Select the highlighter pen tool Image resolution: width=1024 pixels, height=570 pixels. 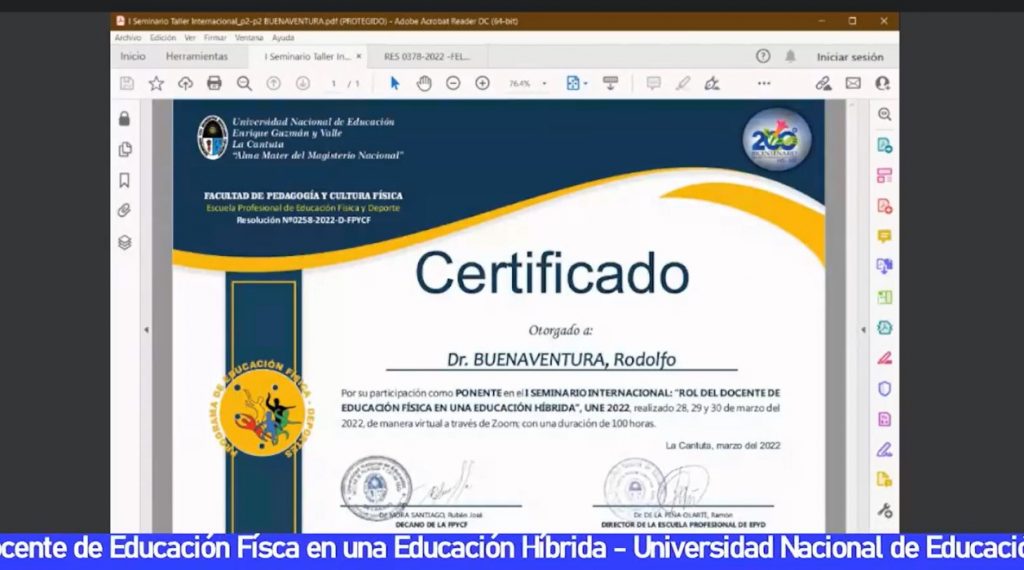683,83
